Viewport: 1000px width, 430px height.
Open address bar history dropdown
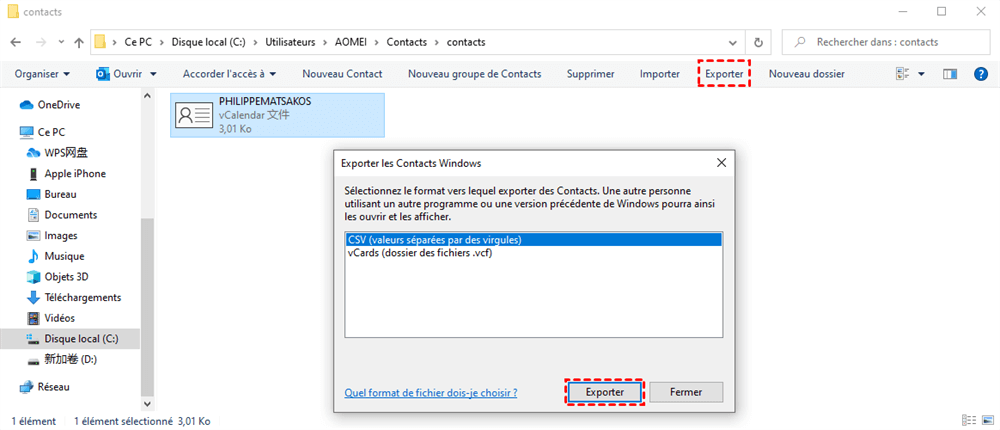738,43
